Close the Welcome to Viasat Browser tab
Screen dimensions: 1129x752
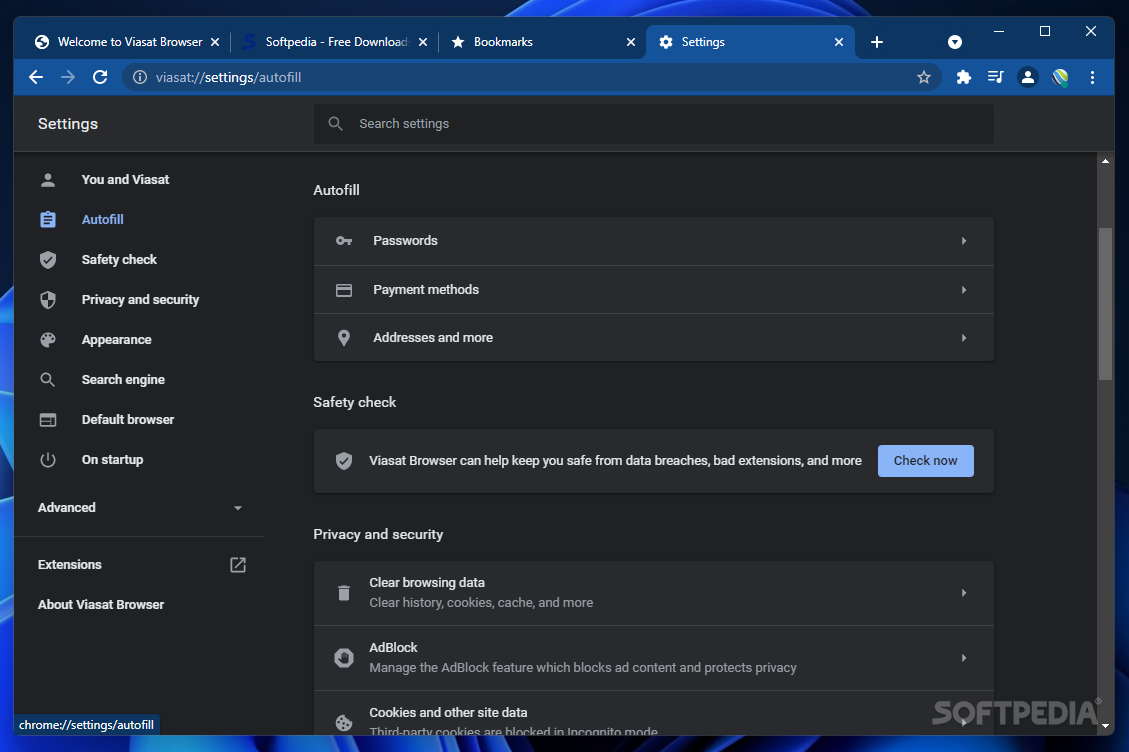[215, 42]
